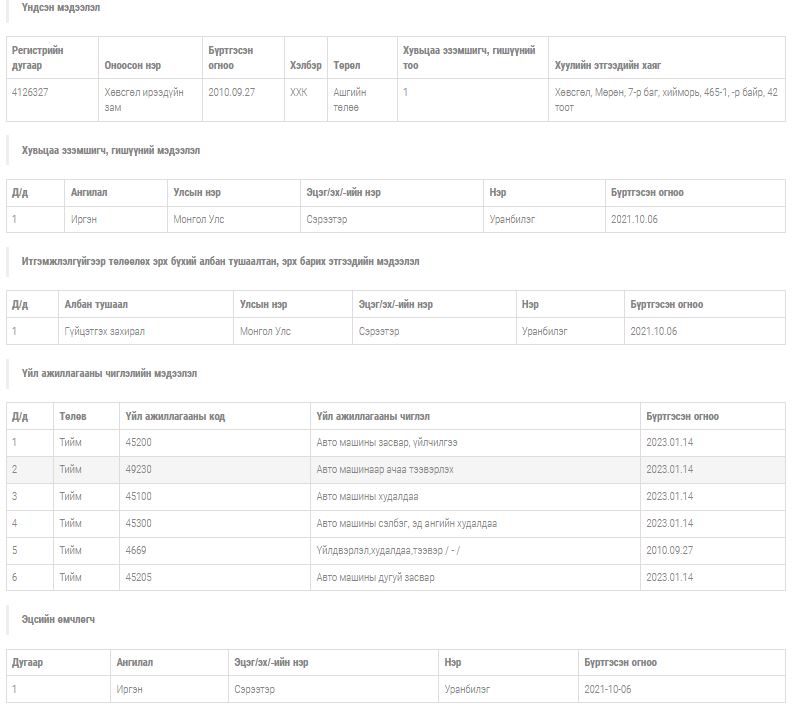Select the 2021-10-06 date in owner table
Image resolution: width=802 pixels, height=704 pixels.
pos(608,689)
